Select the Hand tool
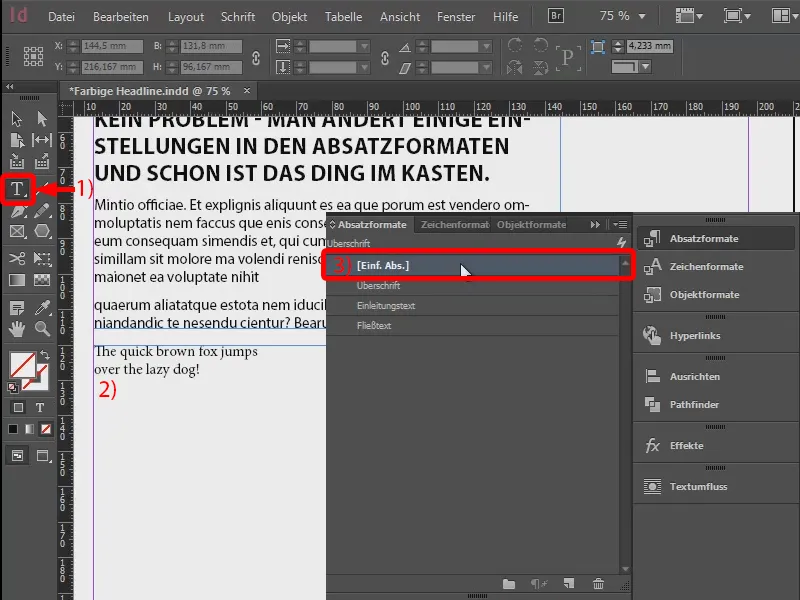Viewport: 800px width, 600px height. (x=16, y=329)
